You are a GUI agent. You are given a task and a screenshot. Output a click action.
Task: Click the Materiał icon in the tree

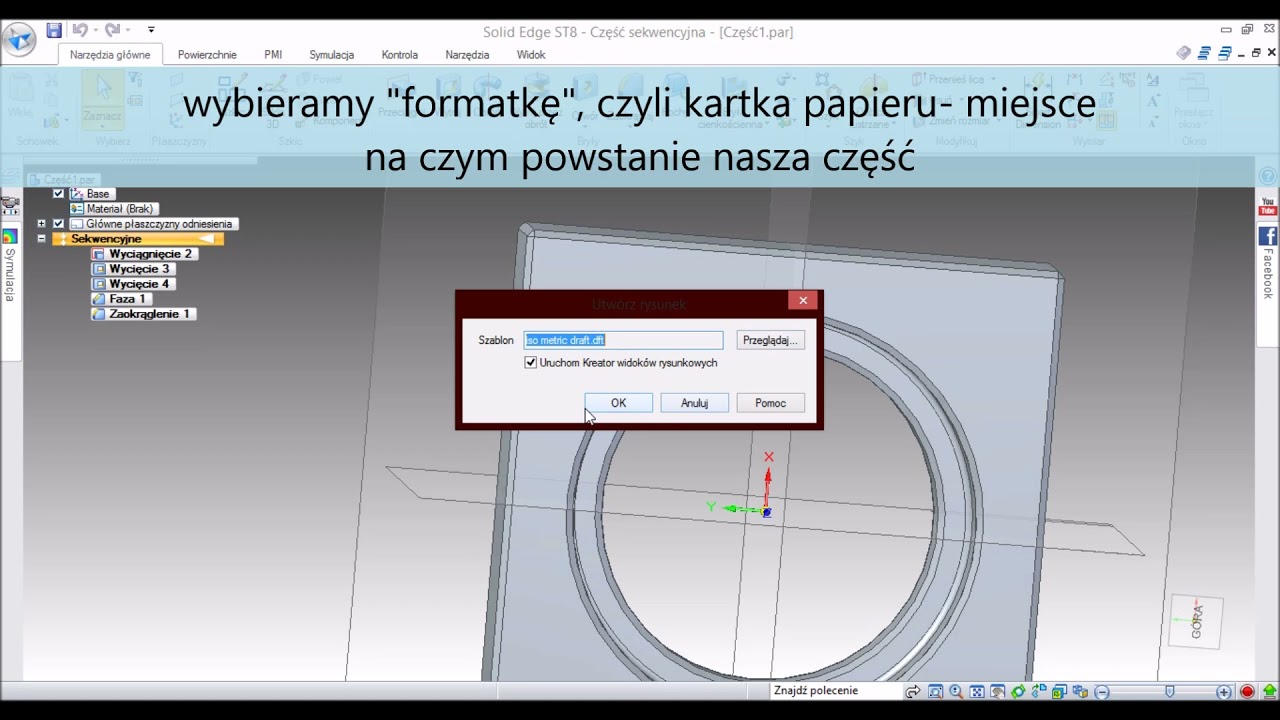point(77,209)
